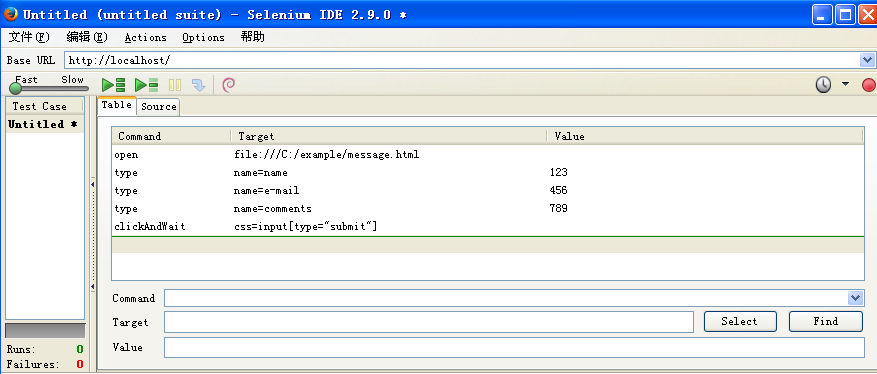Image resolution: width=877 pixels, height=374 pixels.
Task: Expand the Command dropdown arrow
Action: (x=855, y=298)
